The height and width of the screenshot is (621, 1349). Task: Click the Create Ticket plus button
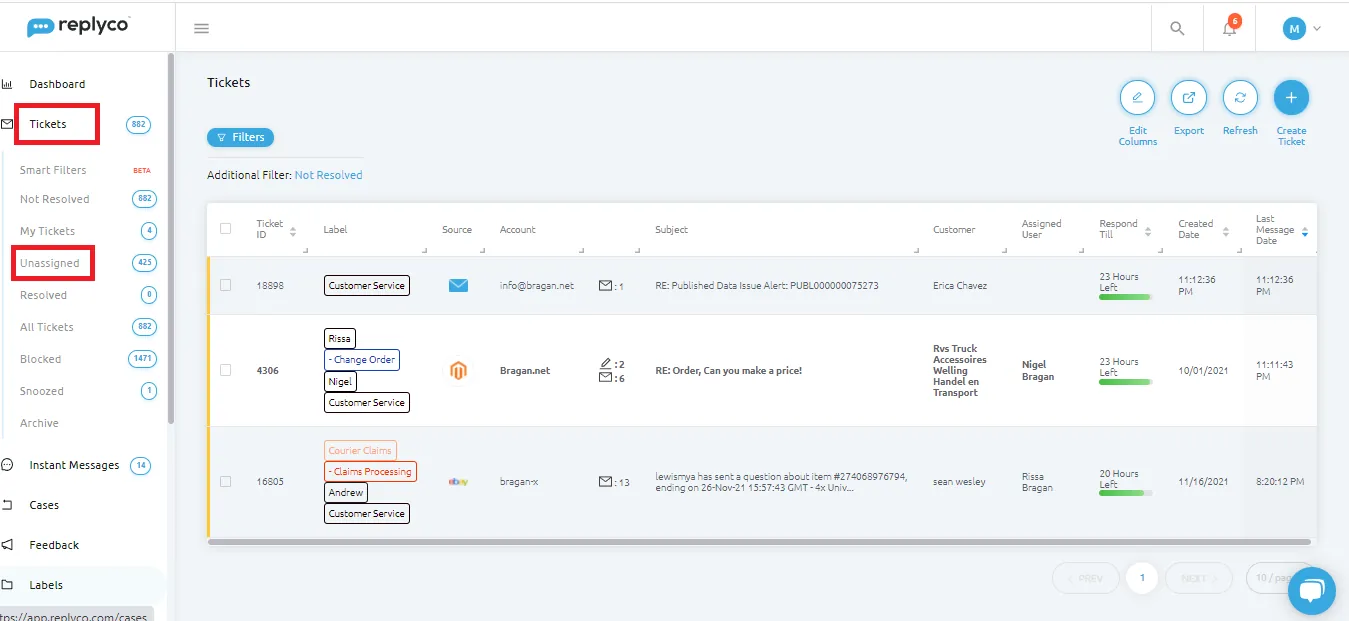coord(1291,98)
